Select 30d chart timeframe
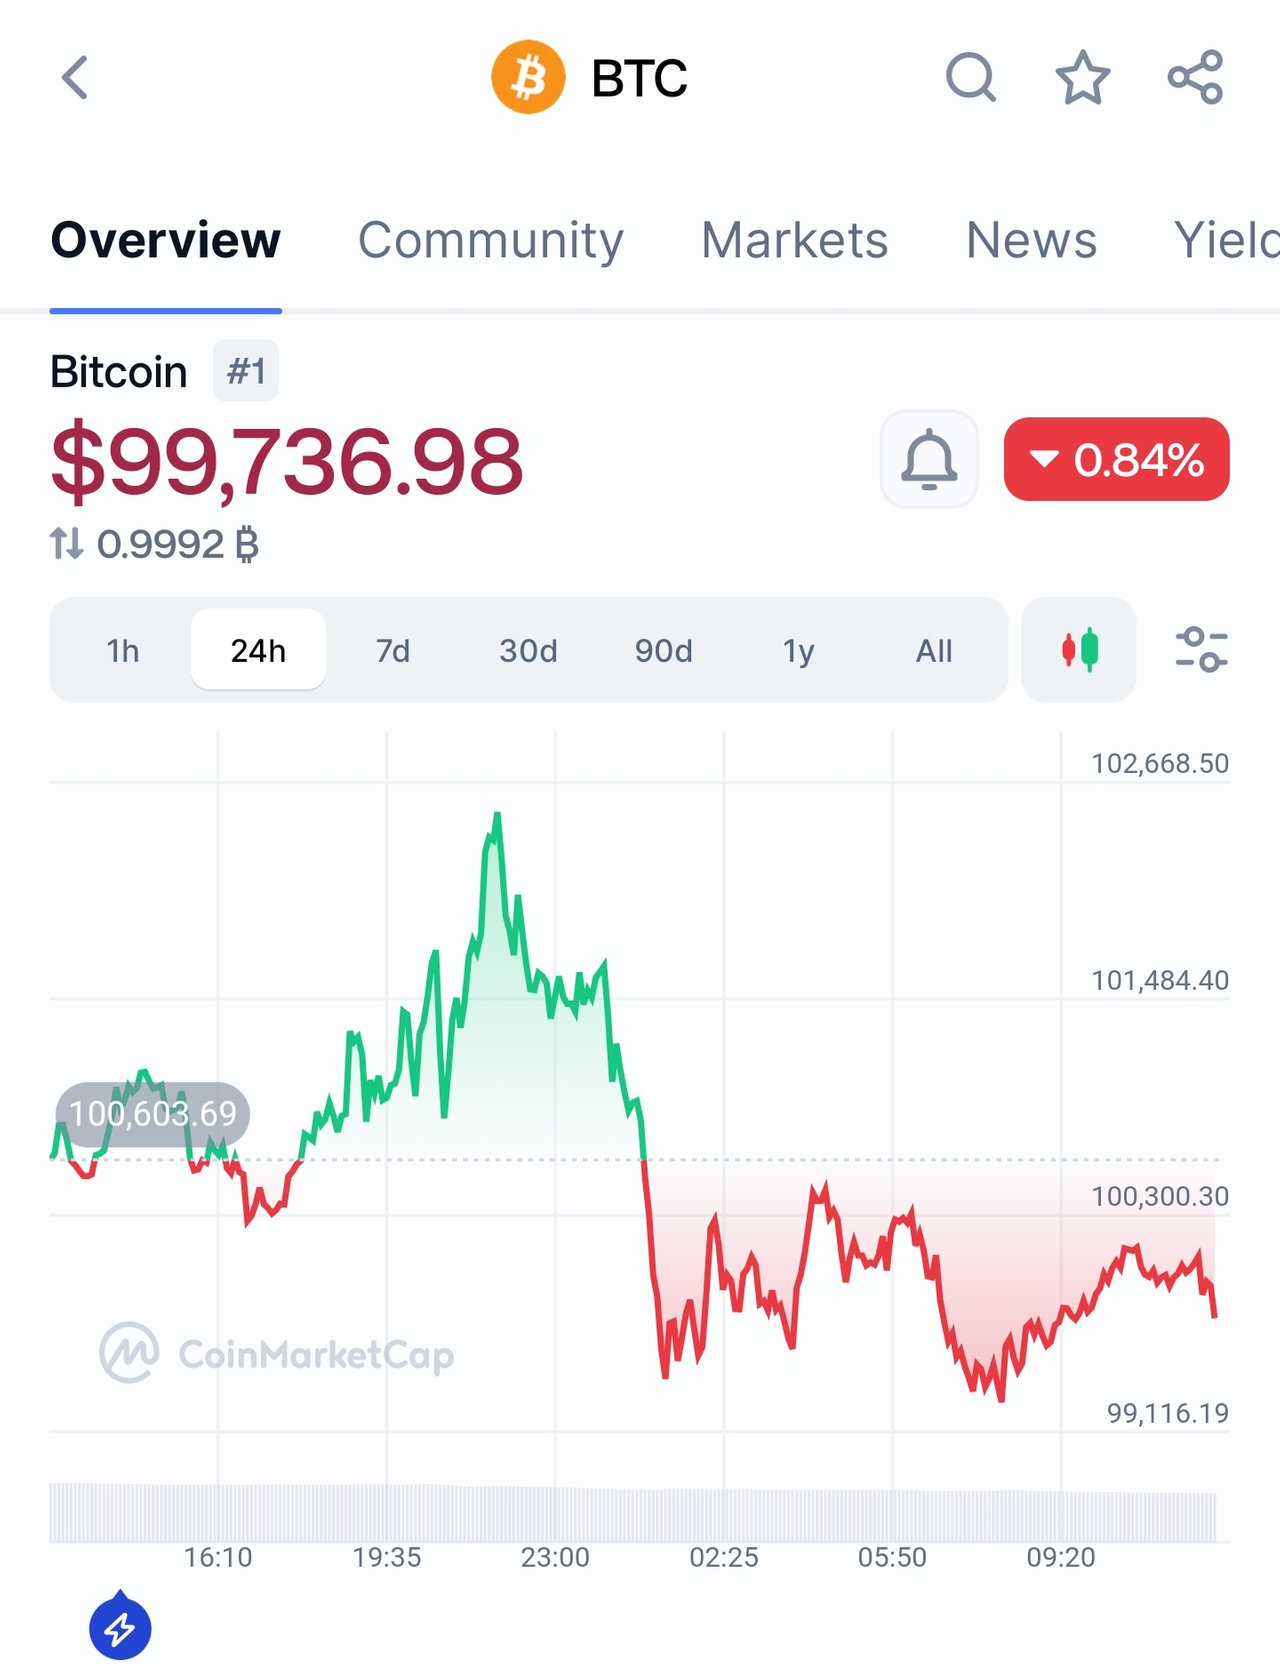The image size is (1280, 1673). pos(528,651)
